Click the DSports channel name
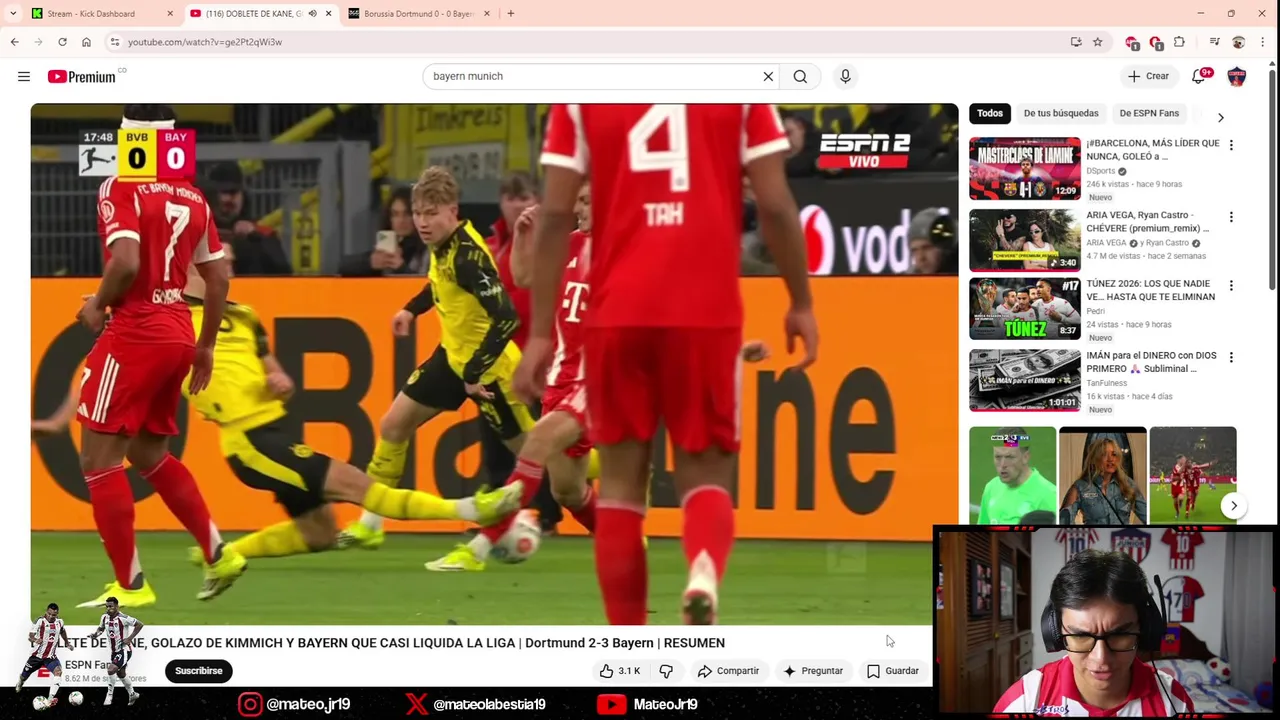Viewport: 1280px width, 720px height. 1100,171
